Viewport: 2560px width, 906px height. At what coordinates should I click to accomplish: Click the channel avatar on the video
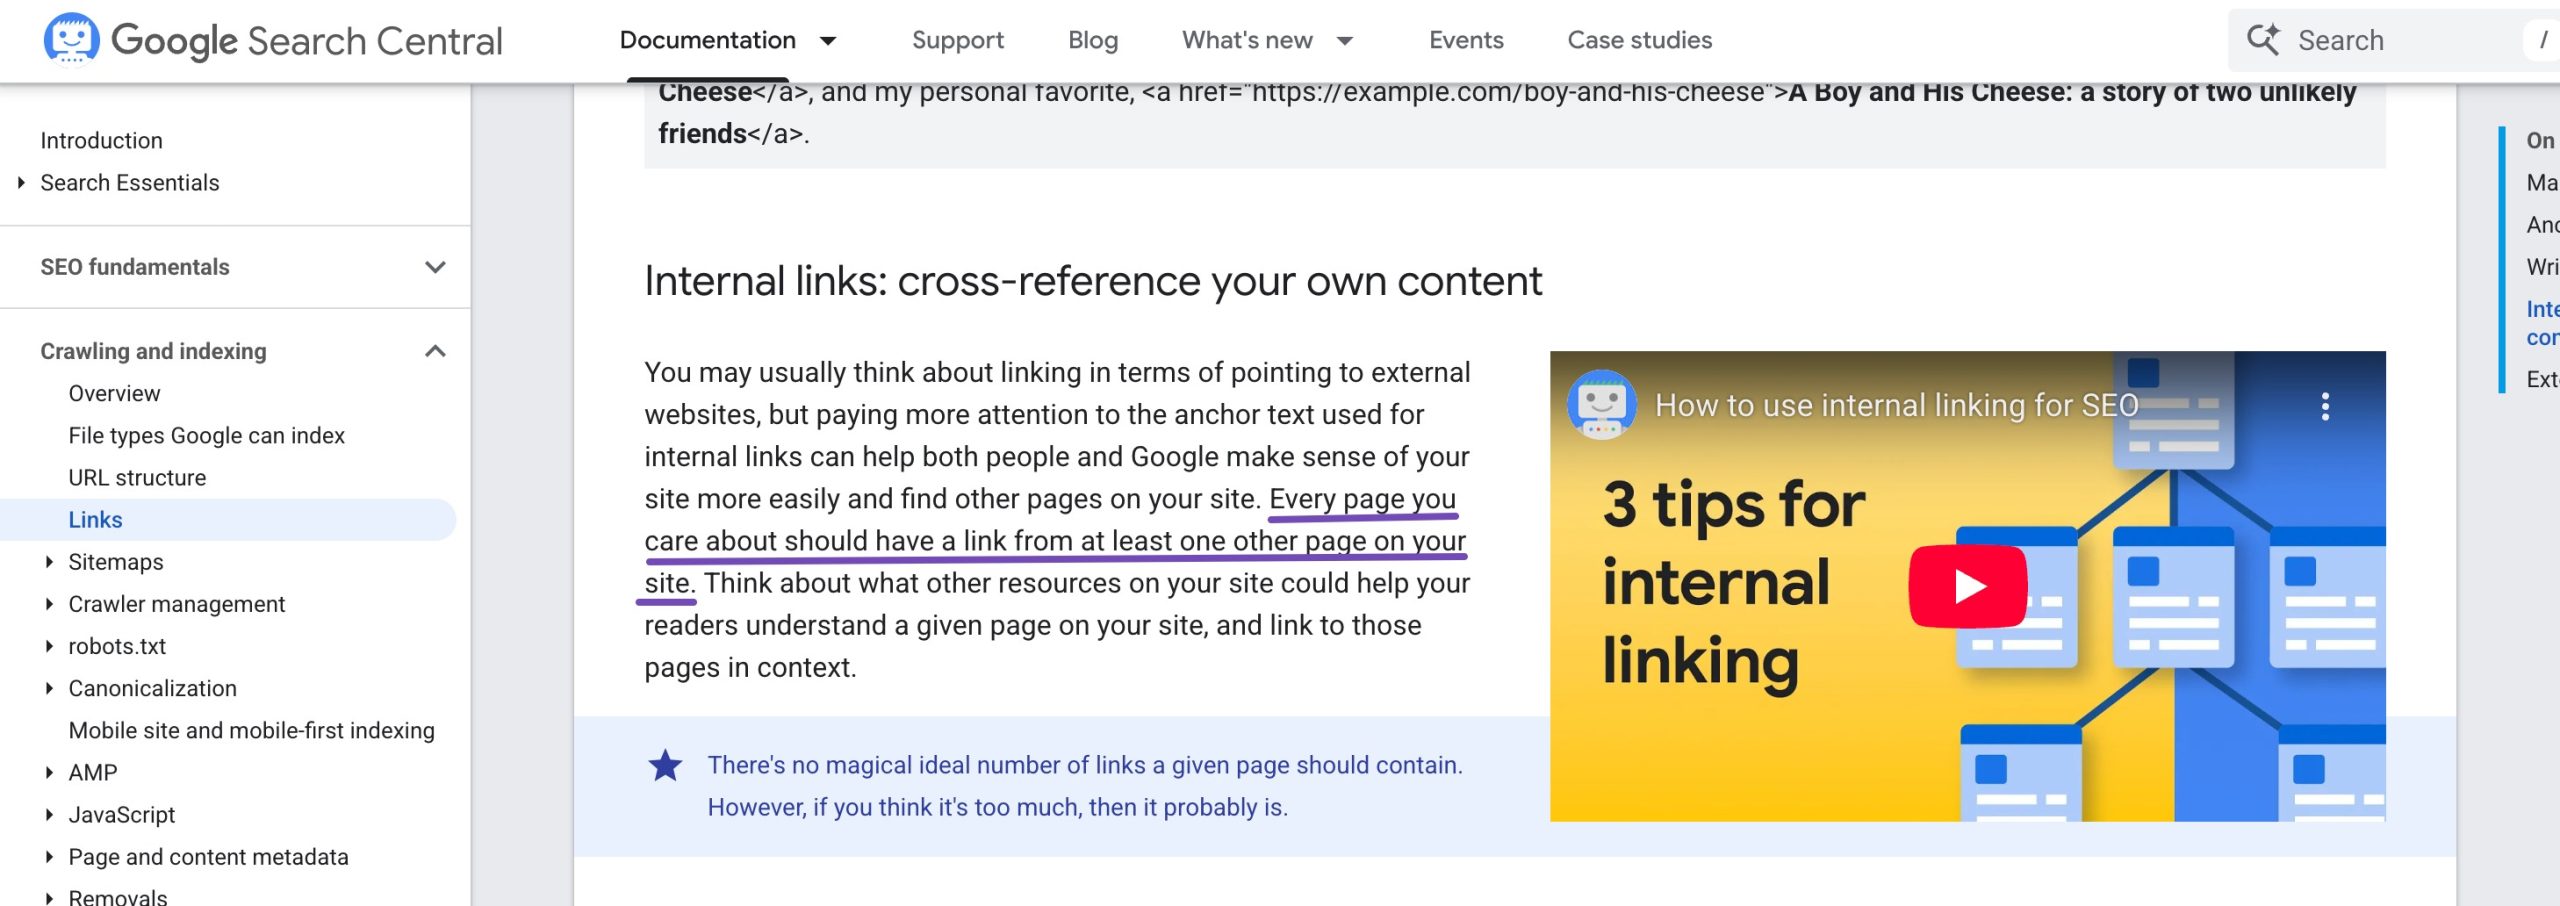pyautogui.click(x=1601, y=405)
